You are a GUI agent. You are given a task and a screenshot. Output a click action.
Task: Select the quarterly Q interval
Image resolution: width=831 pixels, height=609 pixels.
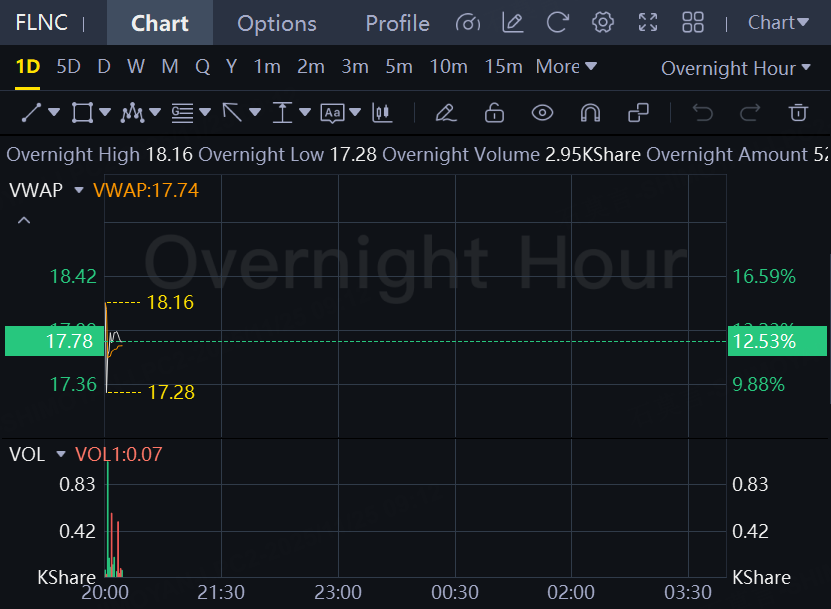tap(202, 67)
